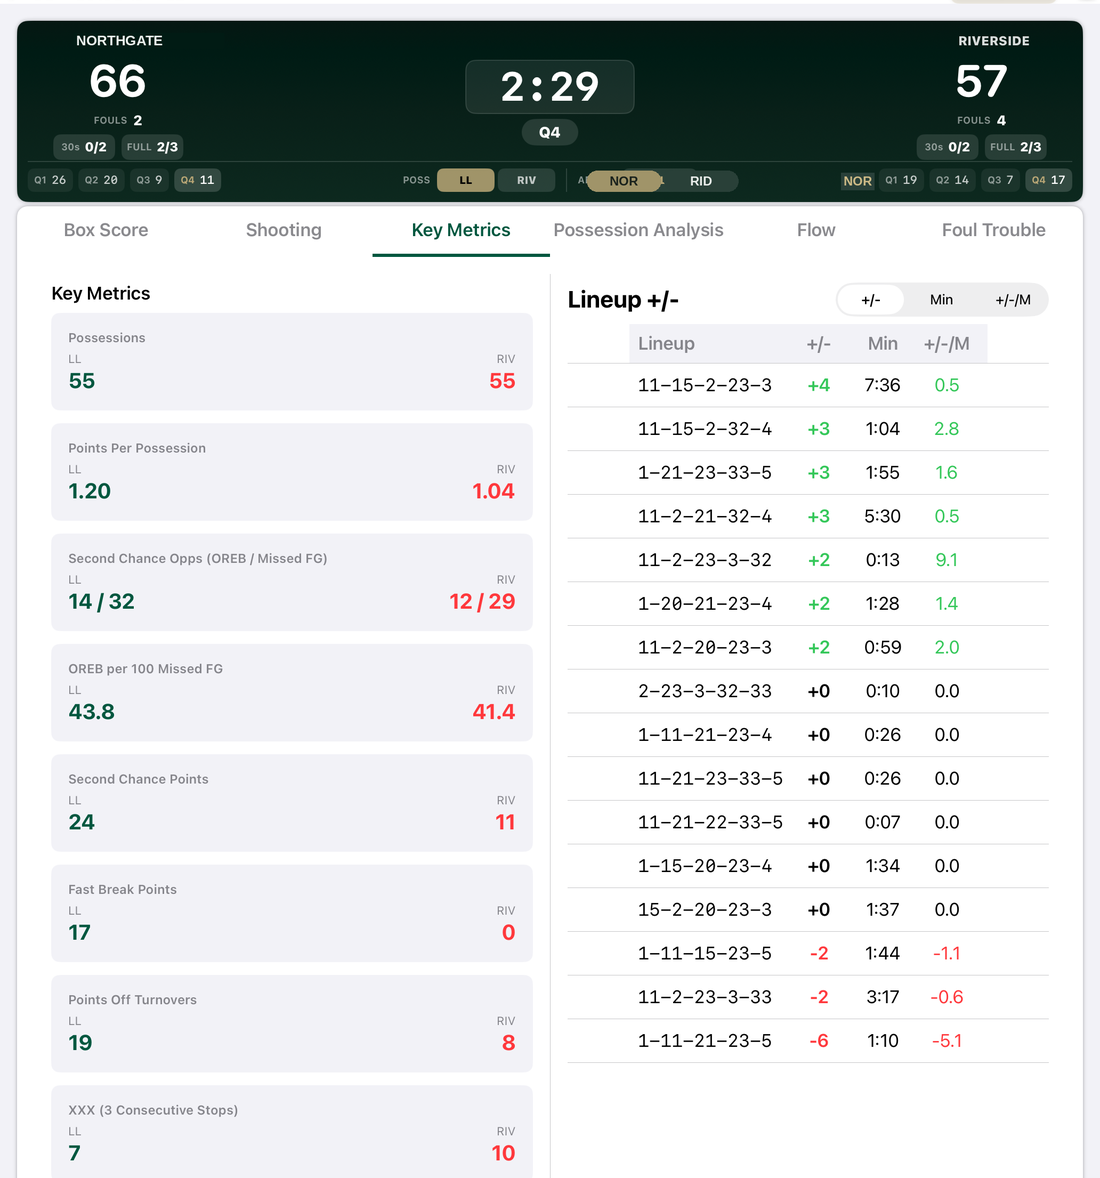Set possession to RIV
1100x1178 pixels.
pyautogui.click(x=526, y=180)
